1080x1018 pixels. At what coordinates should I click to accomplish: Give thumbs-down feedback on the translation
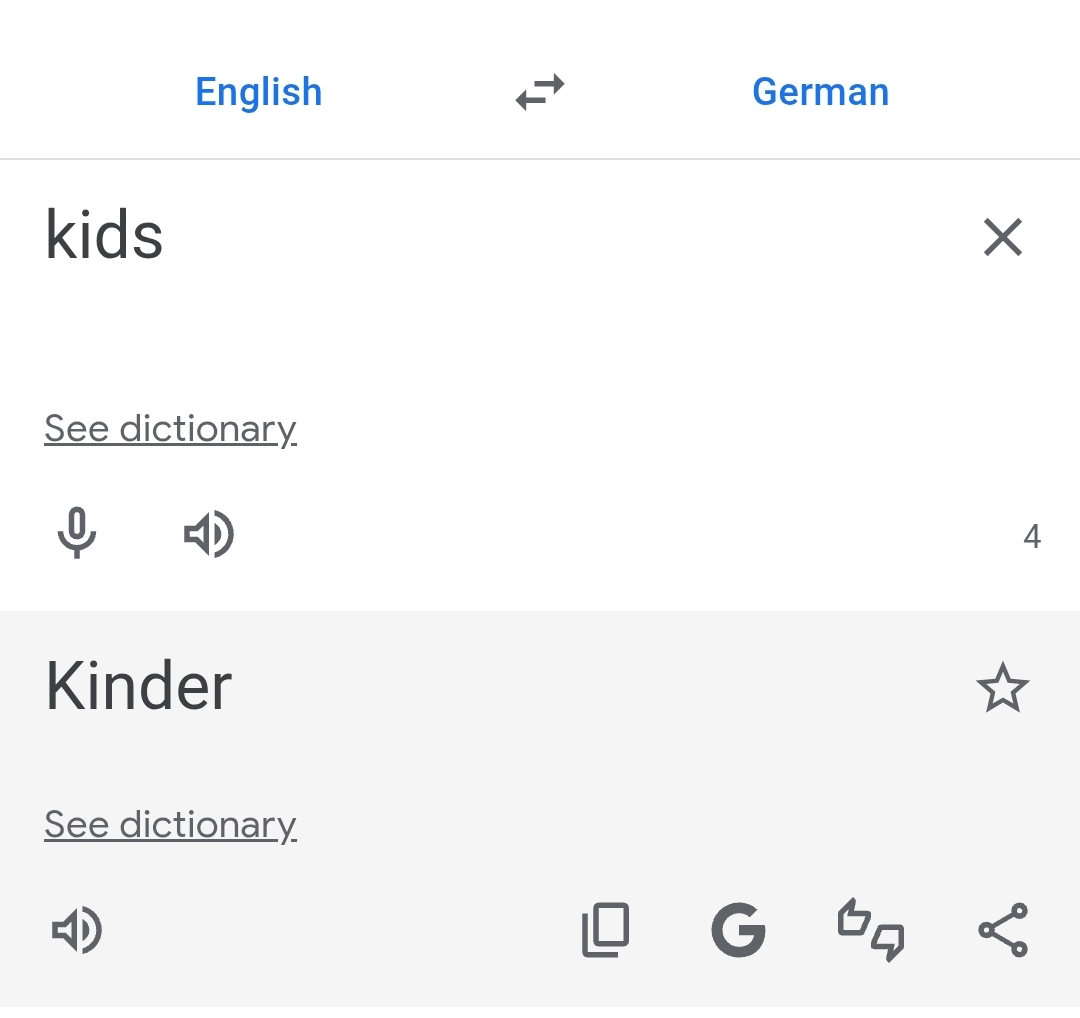point(888,942)
